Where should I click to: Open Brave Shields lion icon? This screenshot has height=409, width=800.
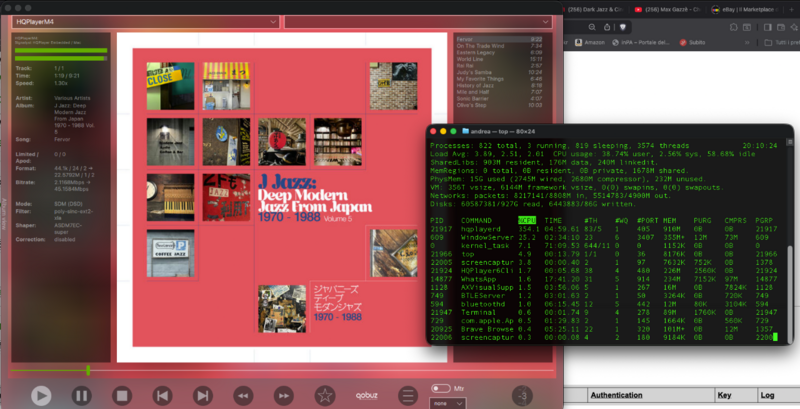(x=622, y=27)
